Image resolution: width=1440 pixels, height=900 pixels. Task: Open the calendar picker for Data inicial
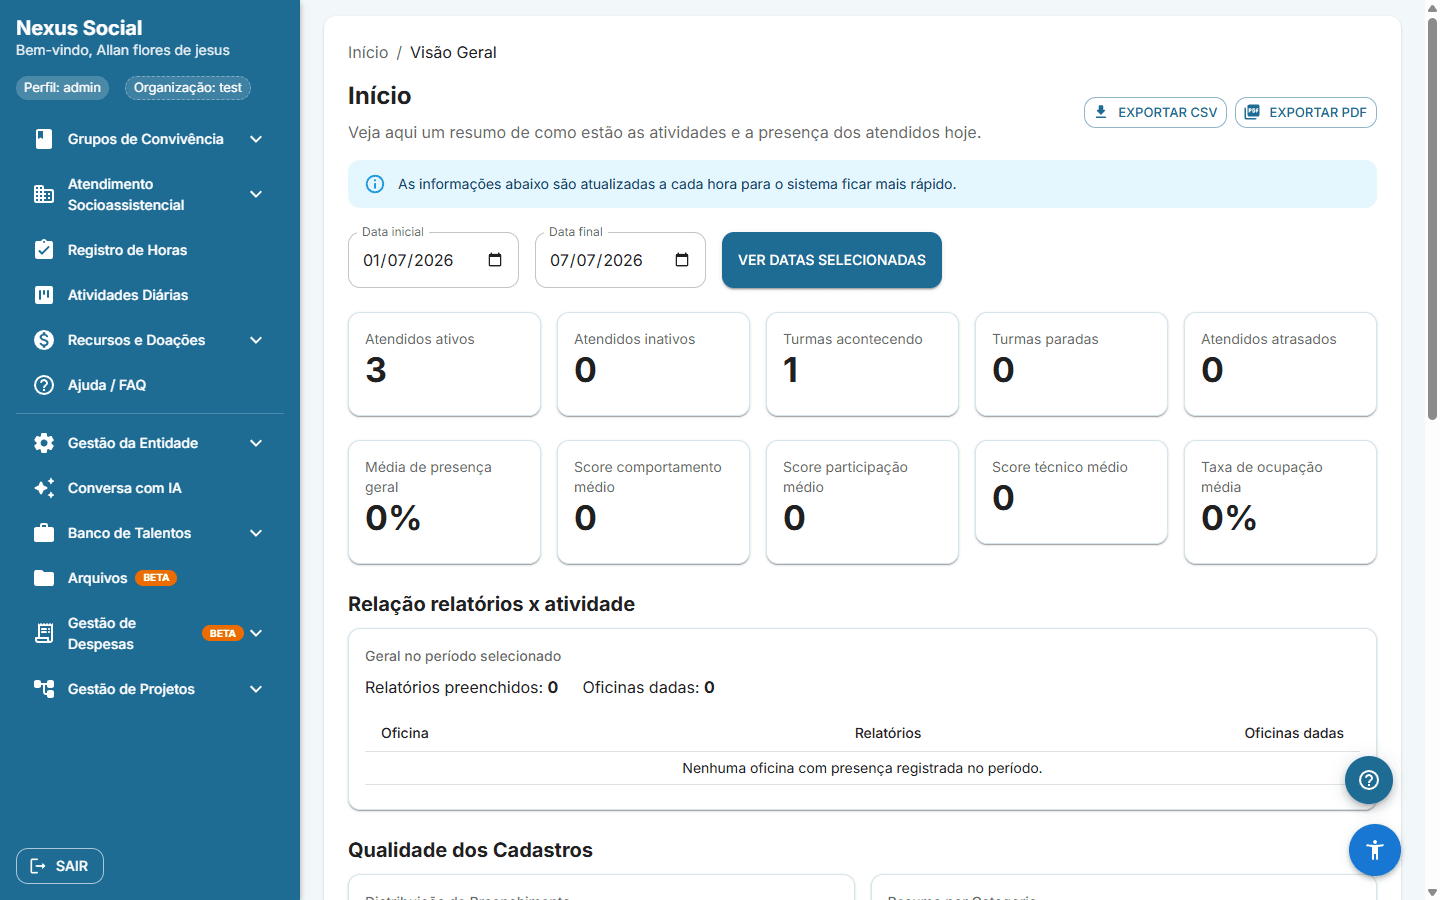coord(495,260)
